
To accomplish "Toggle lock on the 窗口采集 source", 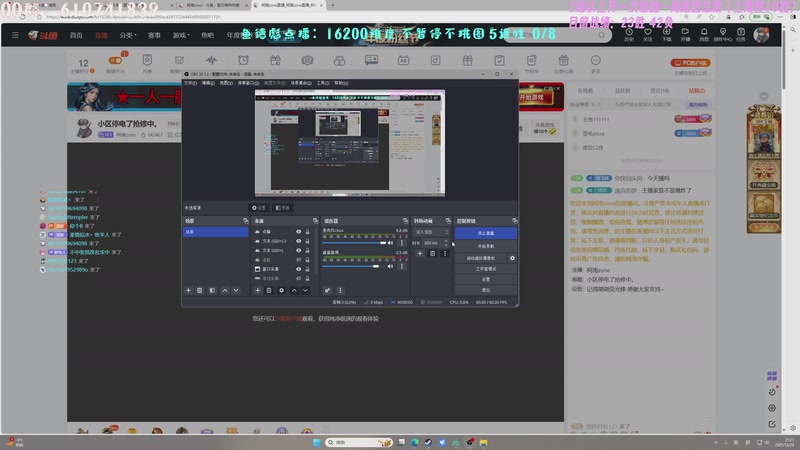I will 308,269.
